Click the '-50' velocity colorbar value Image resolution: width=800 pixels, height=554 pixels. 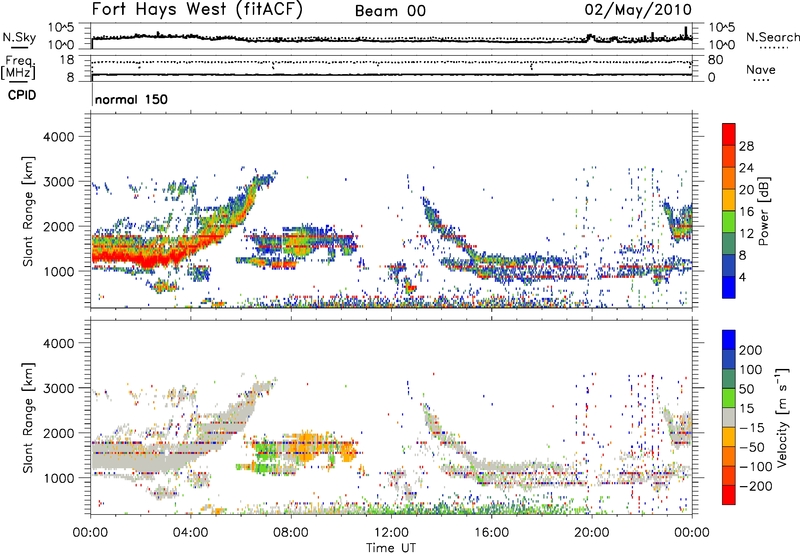(x=752, y=447)
